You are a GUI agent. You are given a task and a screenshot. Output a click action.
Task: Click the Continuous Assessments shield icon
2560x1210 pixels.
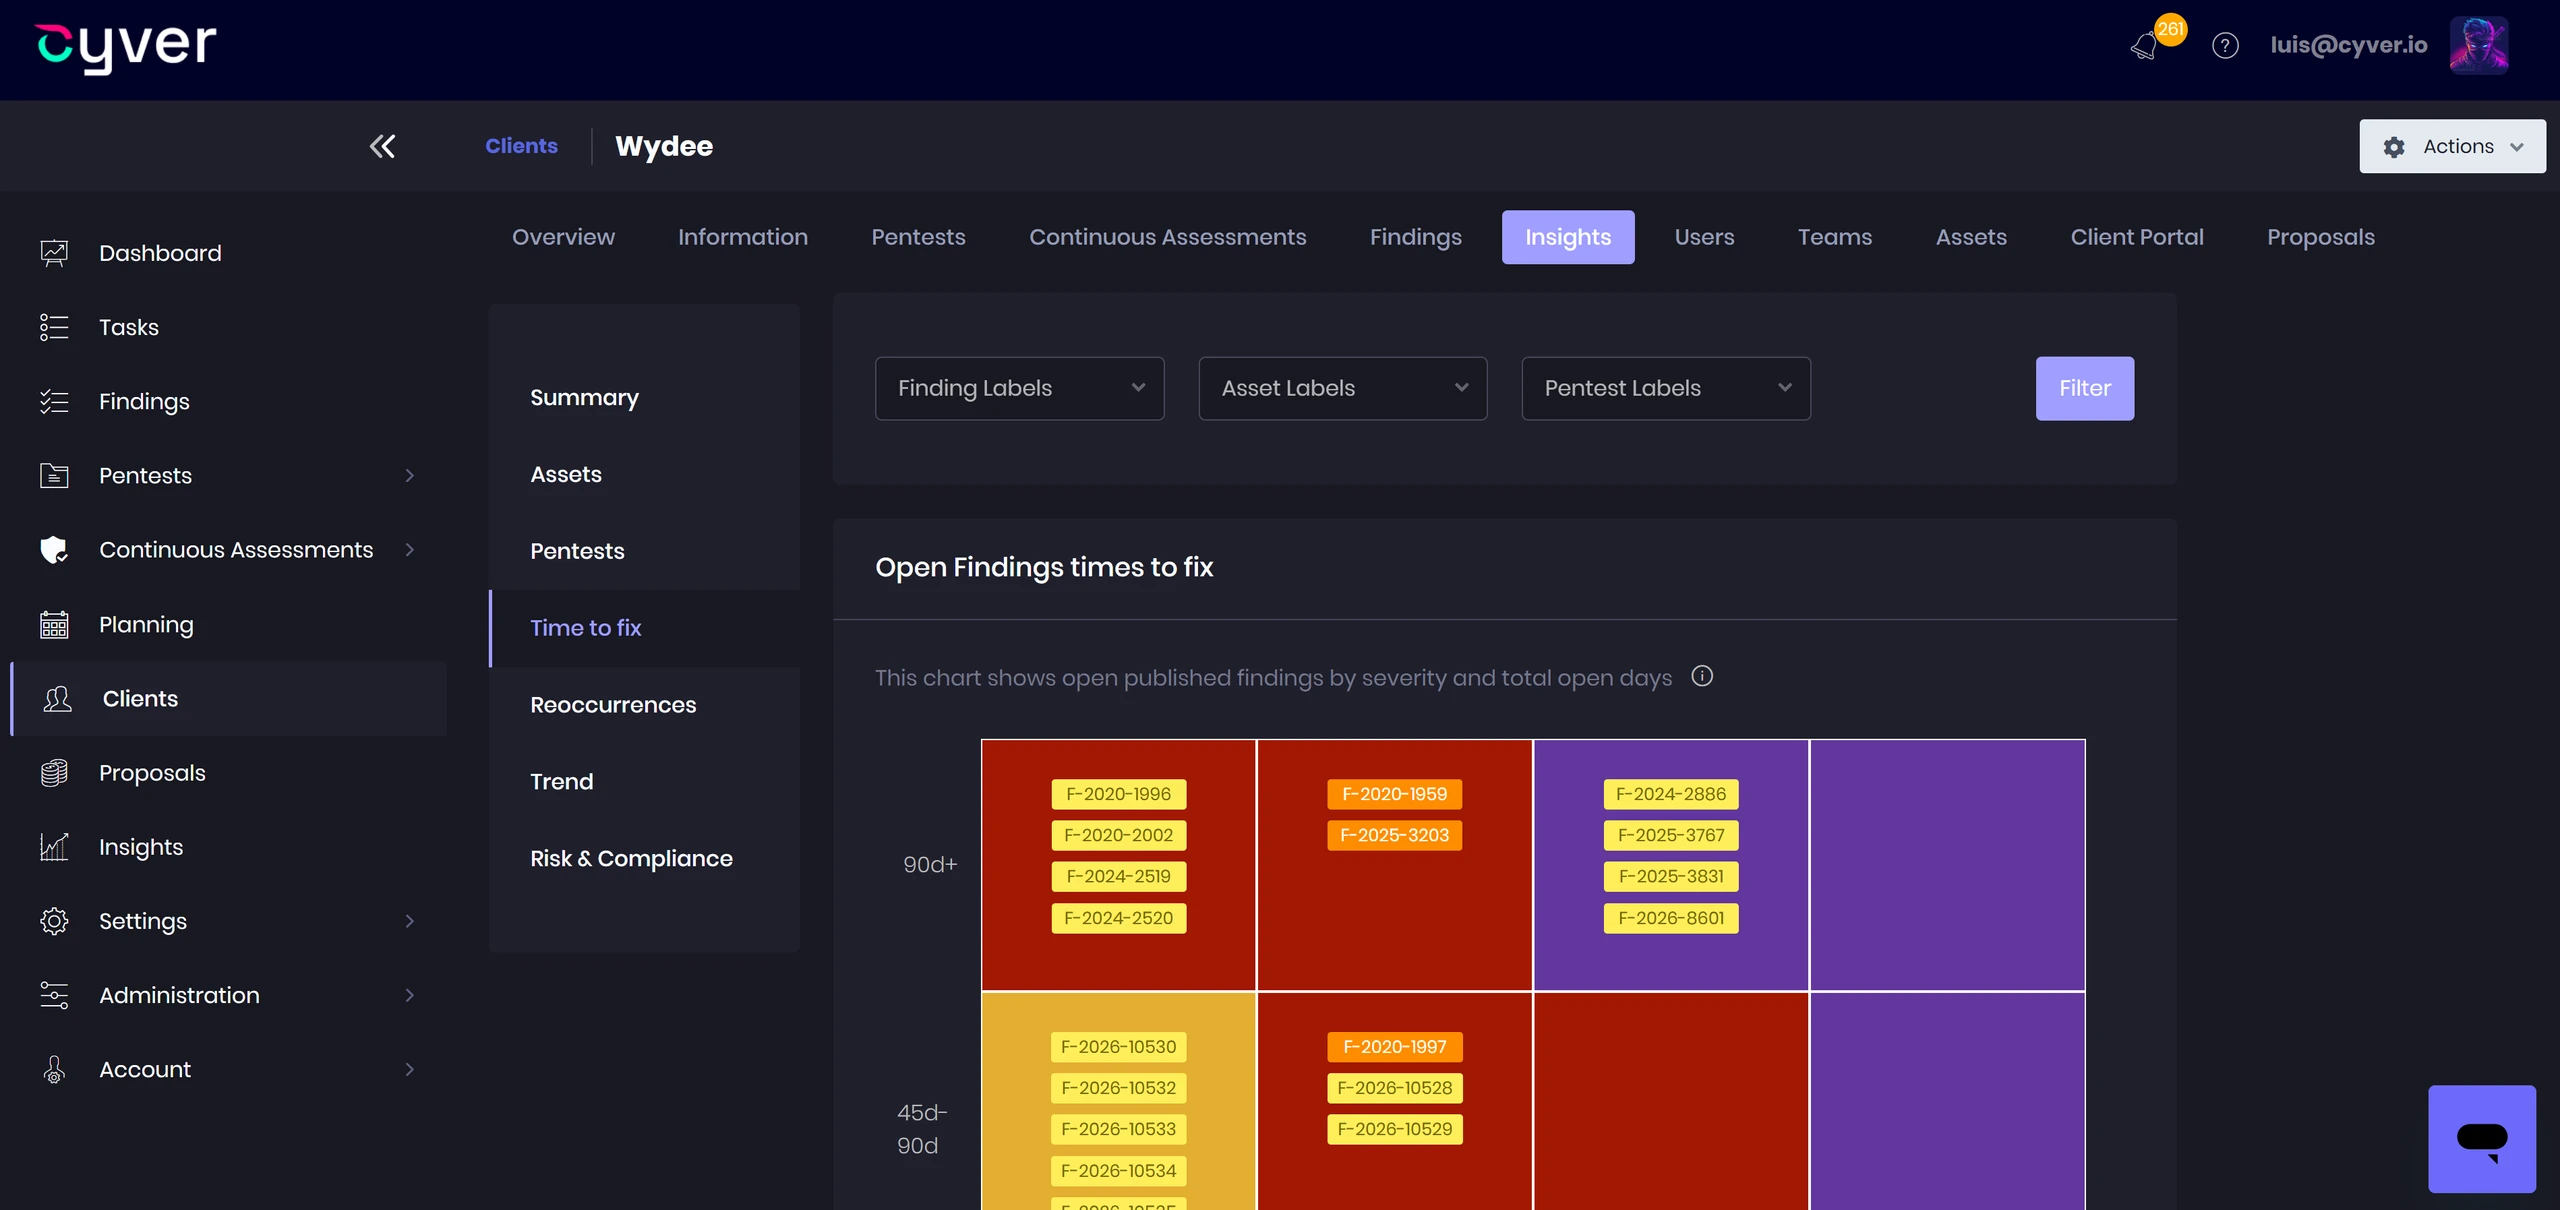click(54, 549)
